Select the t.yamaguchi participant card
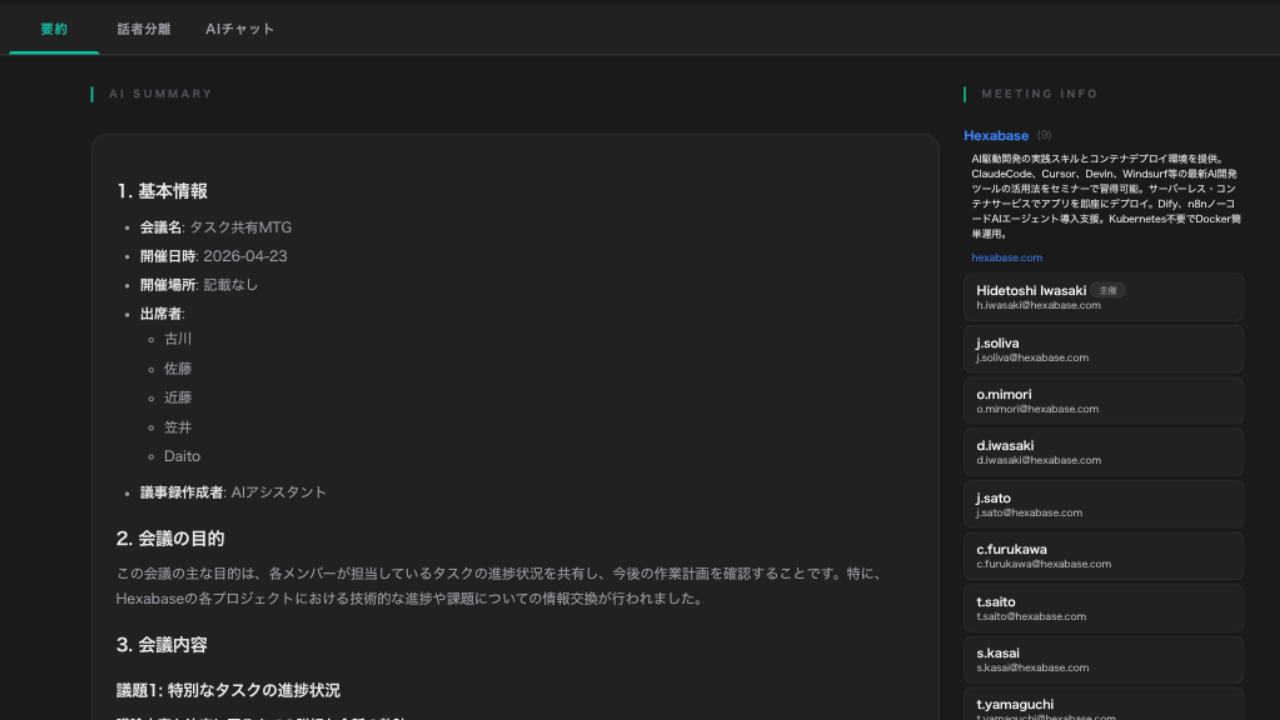Screen dimensions: 1280x720 1103,705
